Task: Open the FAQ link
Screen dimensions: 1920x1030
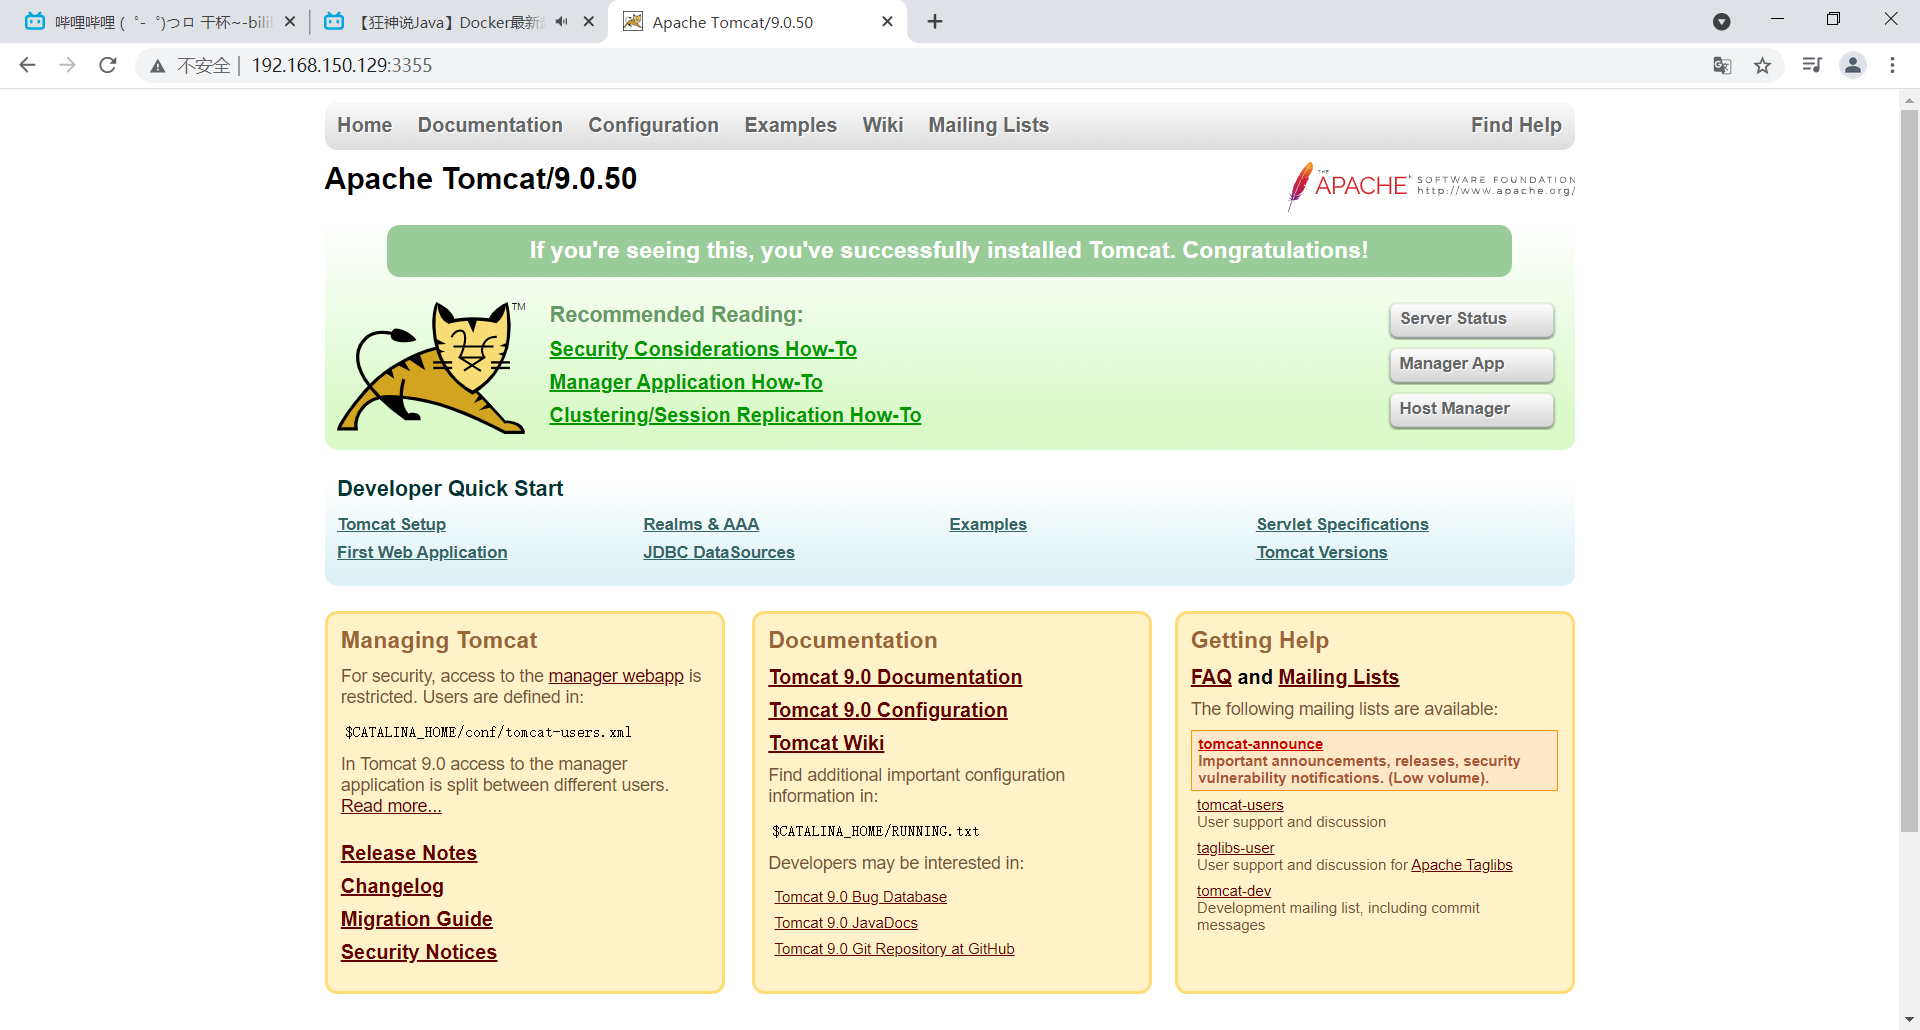Action: (x=1211, y=677)
